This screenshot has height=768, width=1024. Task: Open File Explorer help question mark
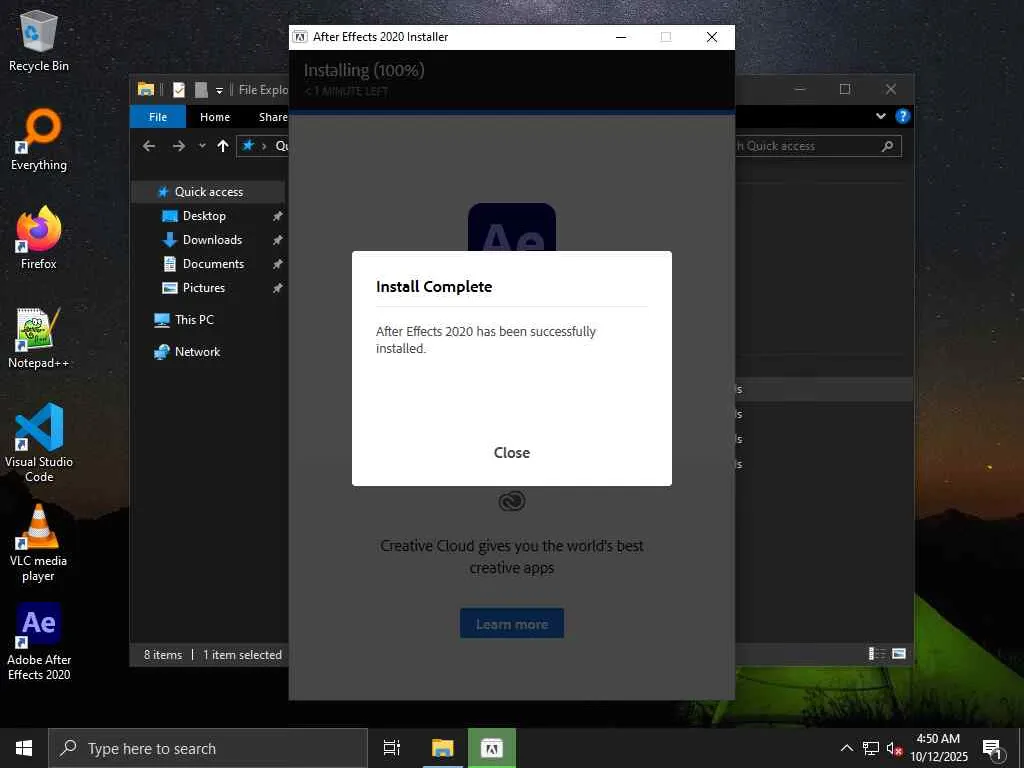pos(903,116)
